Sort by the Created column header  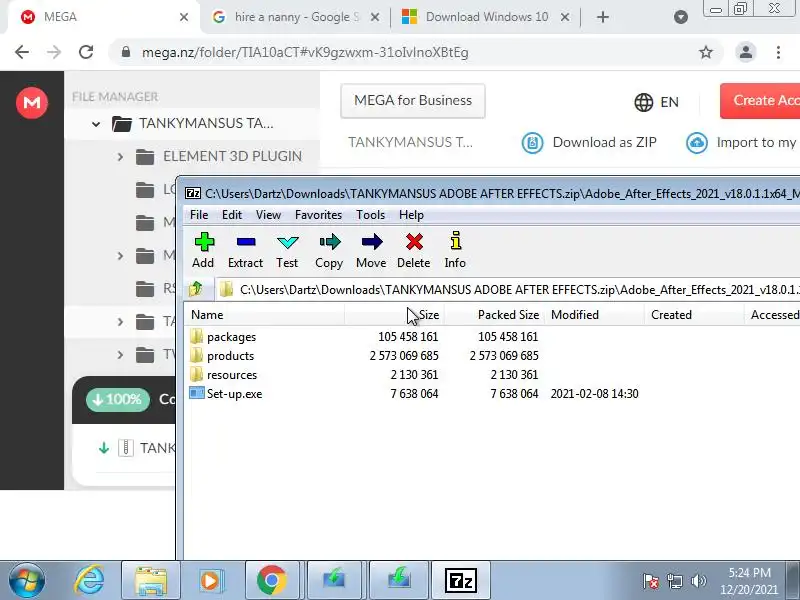tap(694, 315)
